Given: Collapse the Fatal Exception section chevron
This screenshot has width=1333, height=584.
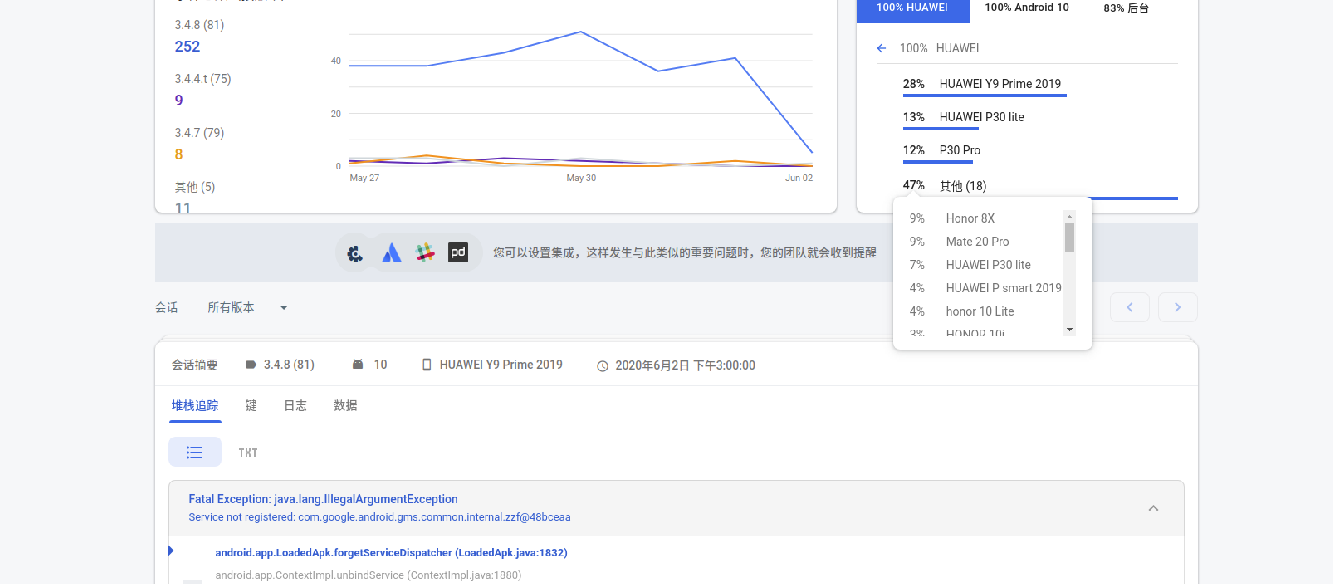Looking at the screenshot, I should 1153,508.
